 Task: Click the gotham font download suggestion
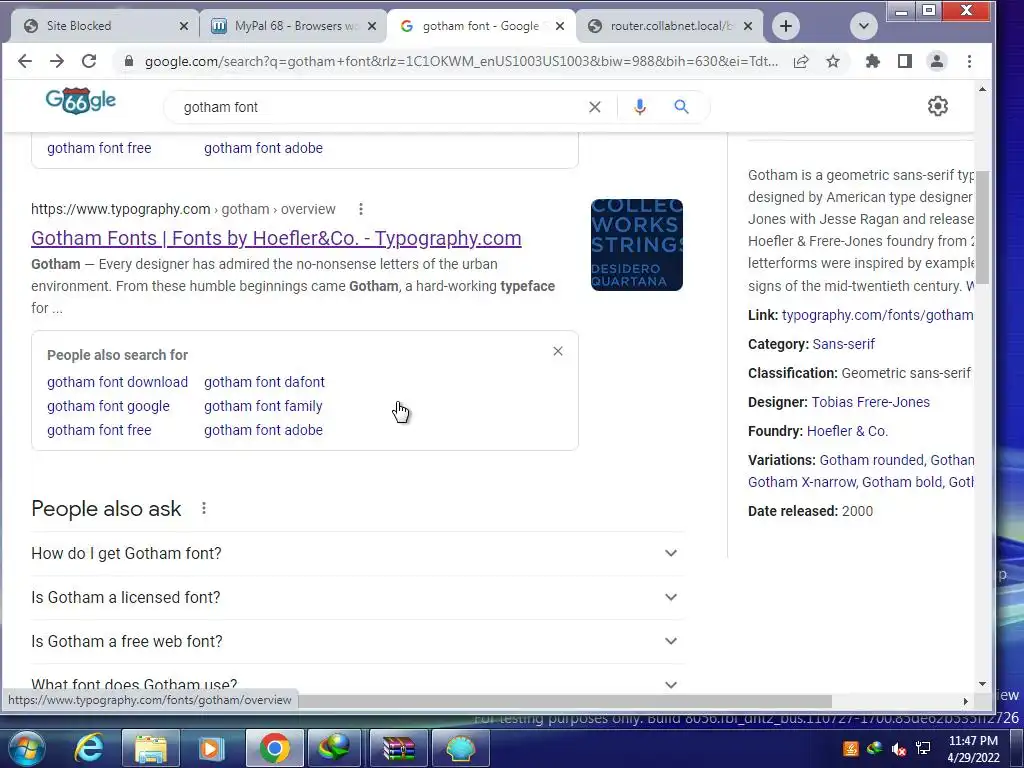(118, 382)
